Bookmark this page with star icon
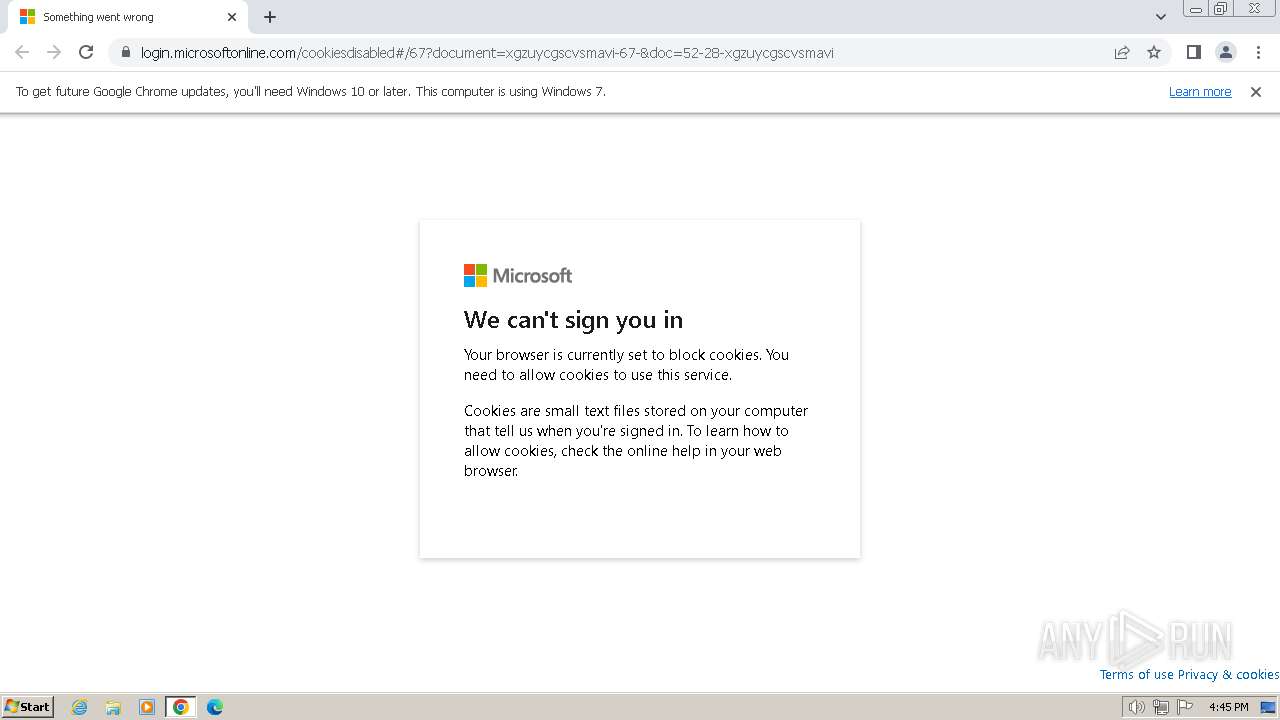The image size is (1280, 720). 1154,52
